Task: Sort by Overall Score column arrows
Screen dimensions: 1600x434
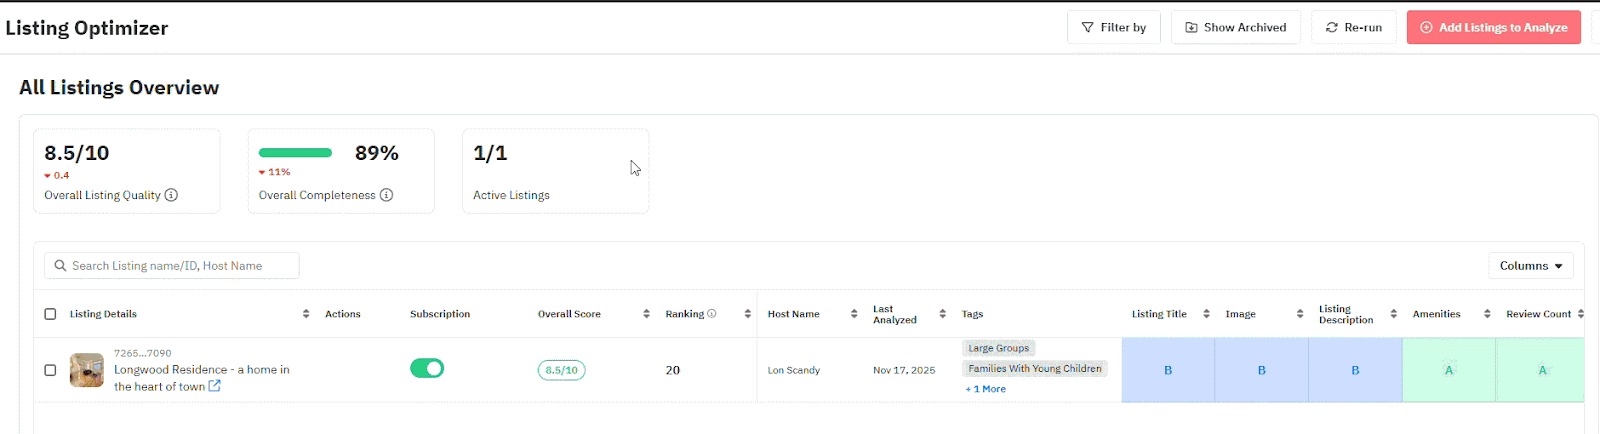Action: 646,314
